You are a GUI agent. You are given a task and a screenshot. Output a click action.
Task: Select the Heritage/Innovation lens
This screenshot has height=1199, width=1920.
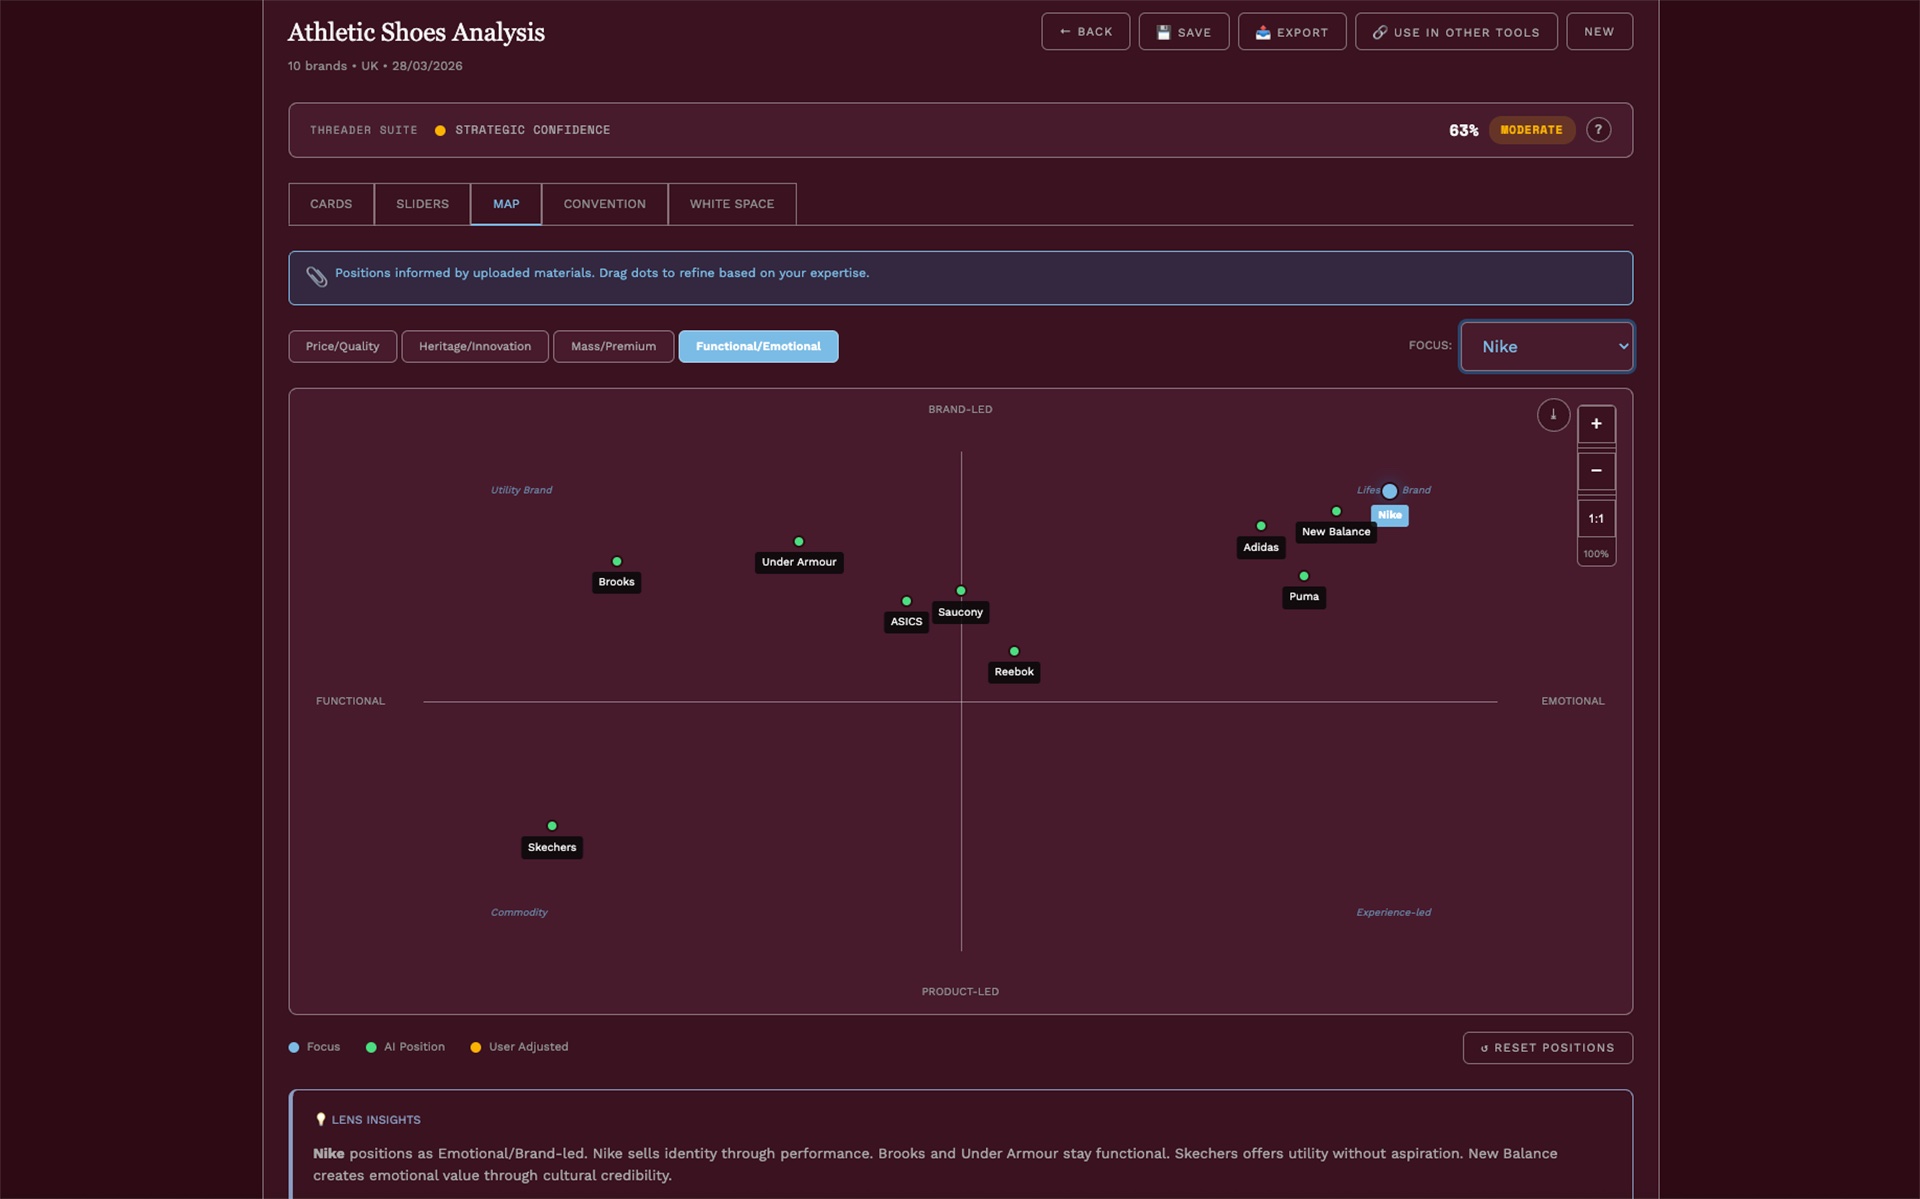tap(475, 346)
